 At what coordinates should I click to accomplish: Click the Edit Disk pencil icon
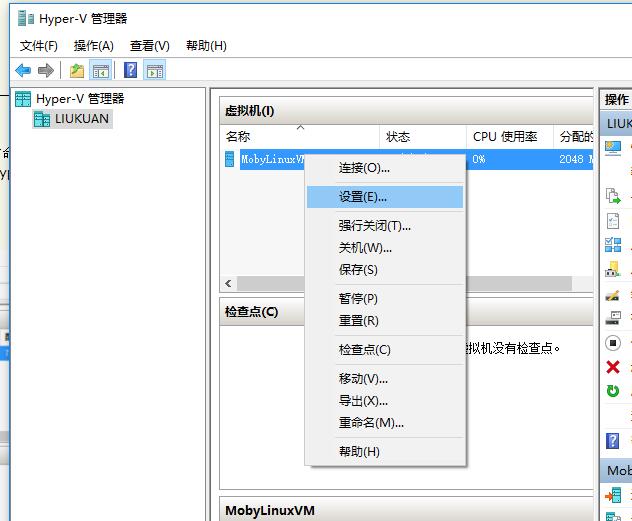613,295
